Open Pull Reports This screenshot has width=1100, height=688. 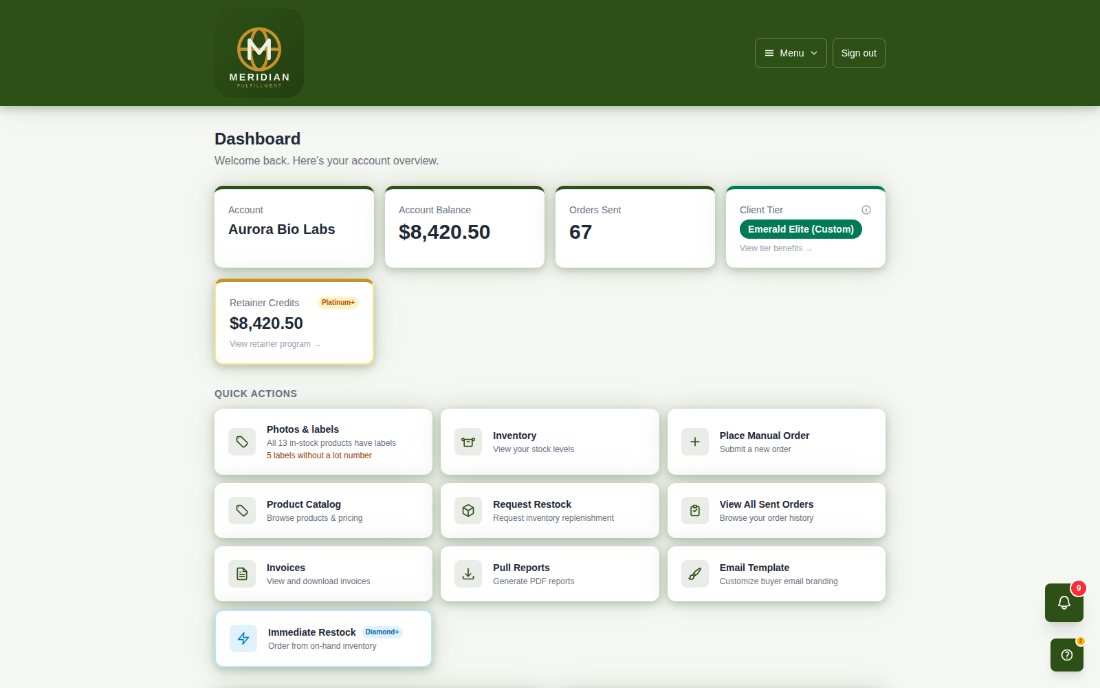550,574
